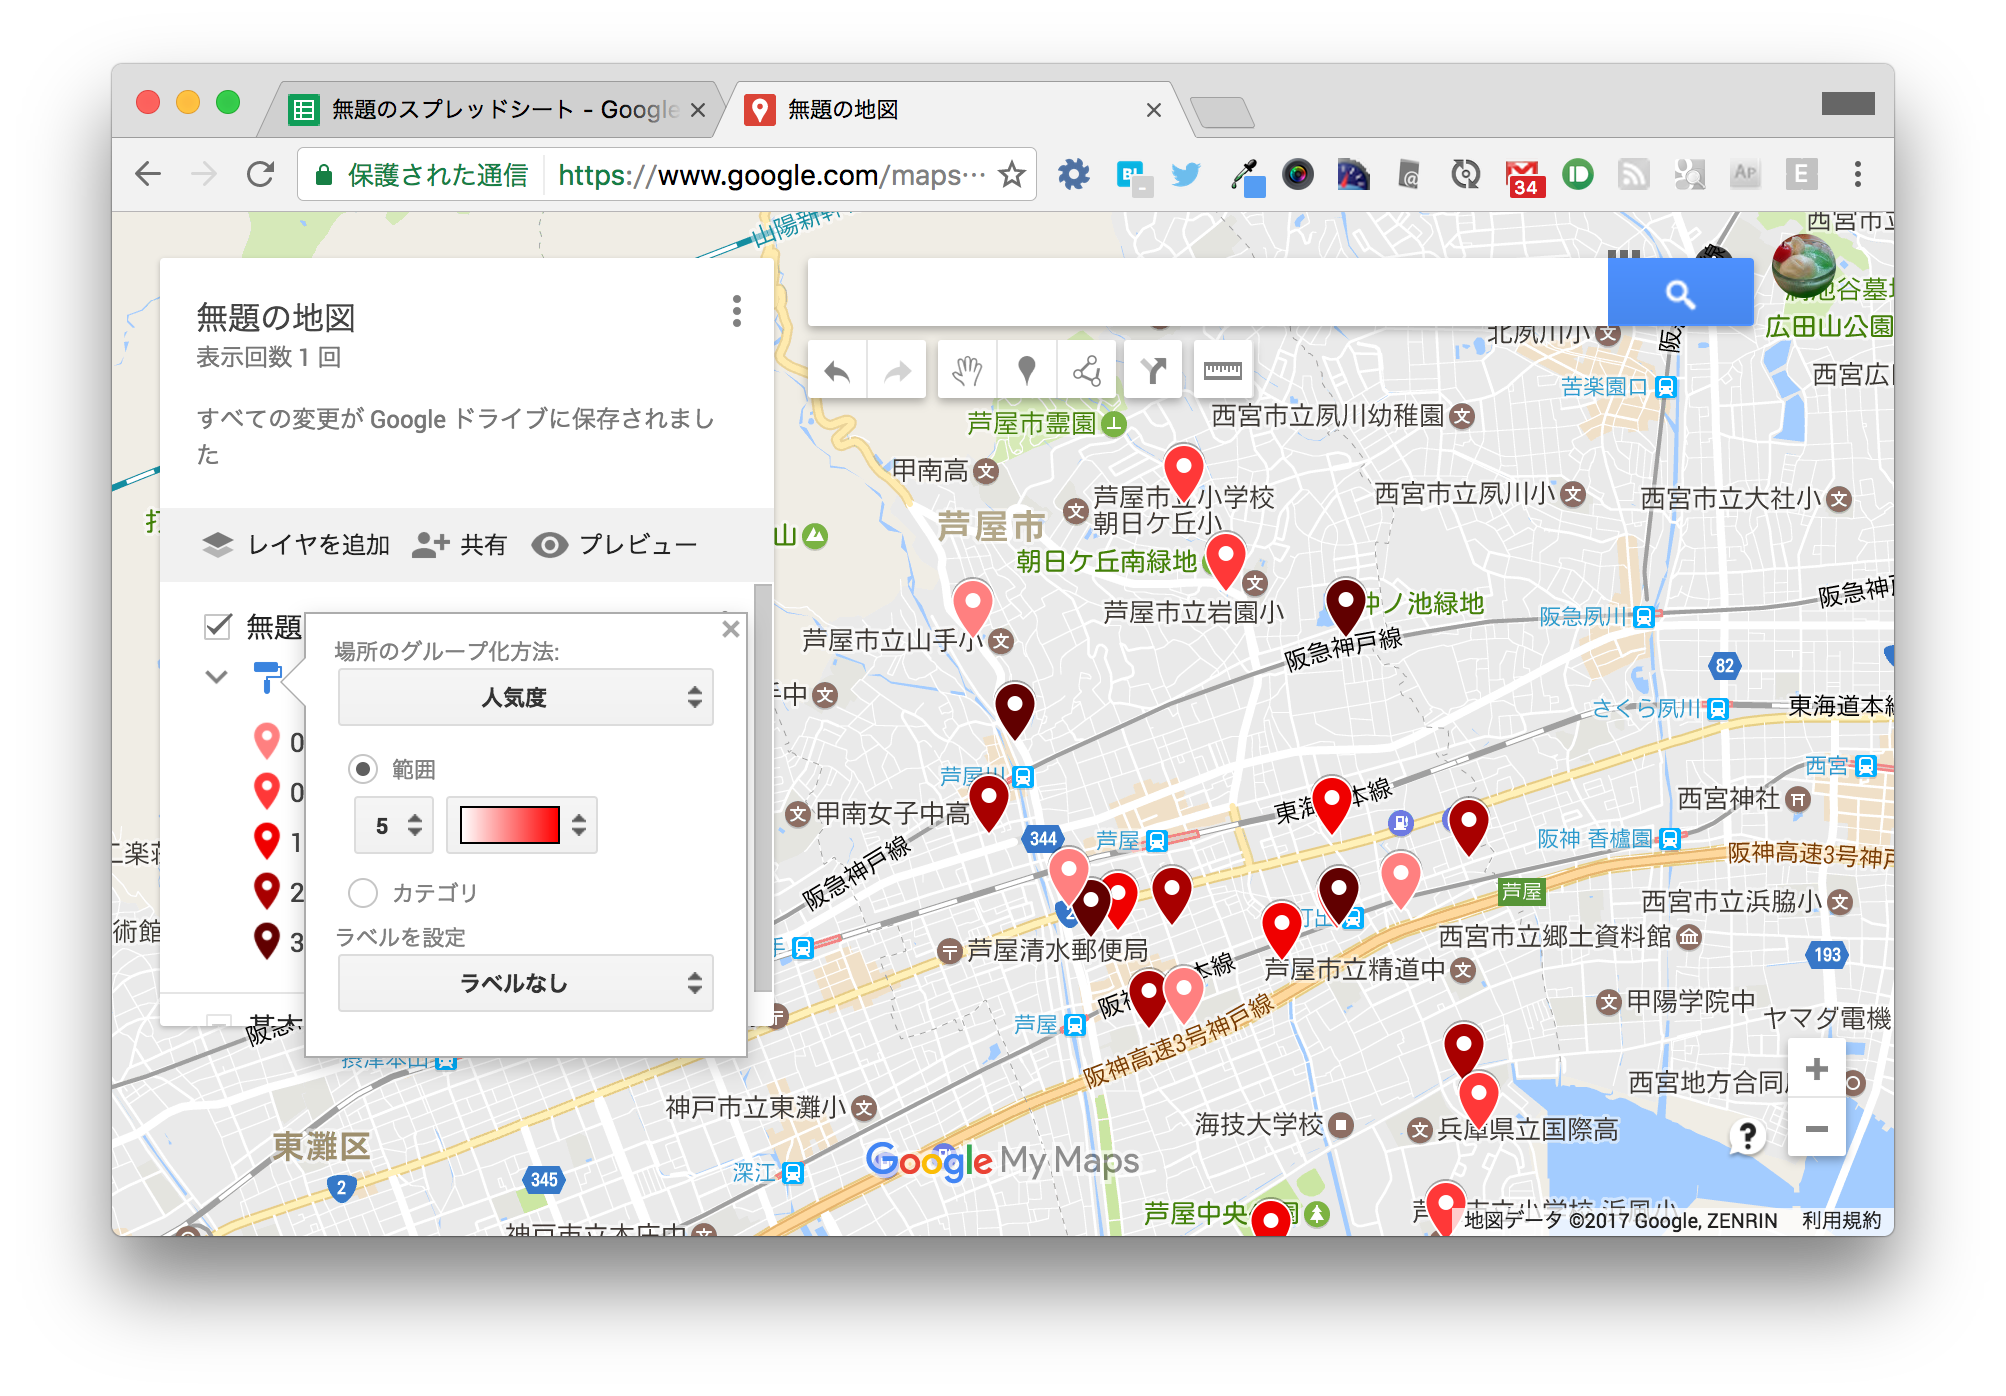The width and height of the screenshot is (2006, 1396).
Task: Click the 共有 share button
Action: pos(460,545)
